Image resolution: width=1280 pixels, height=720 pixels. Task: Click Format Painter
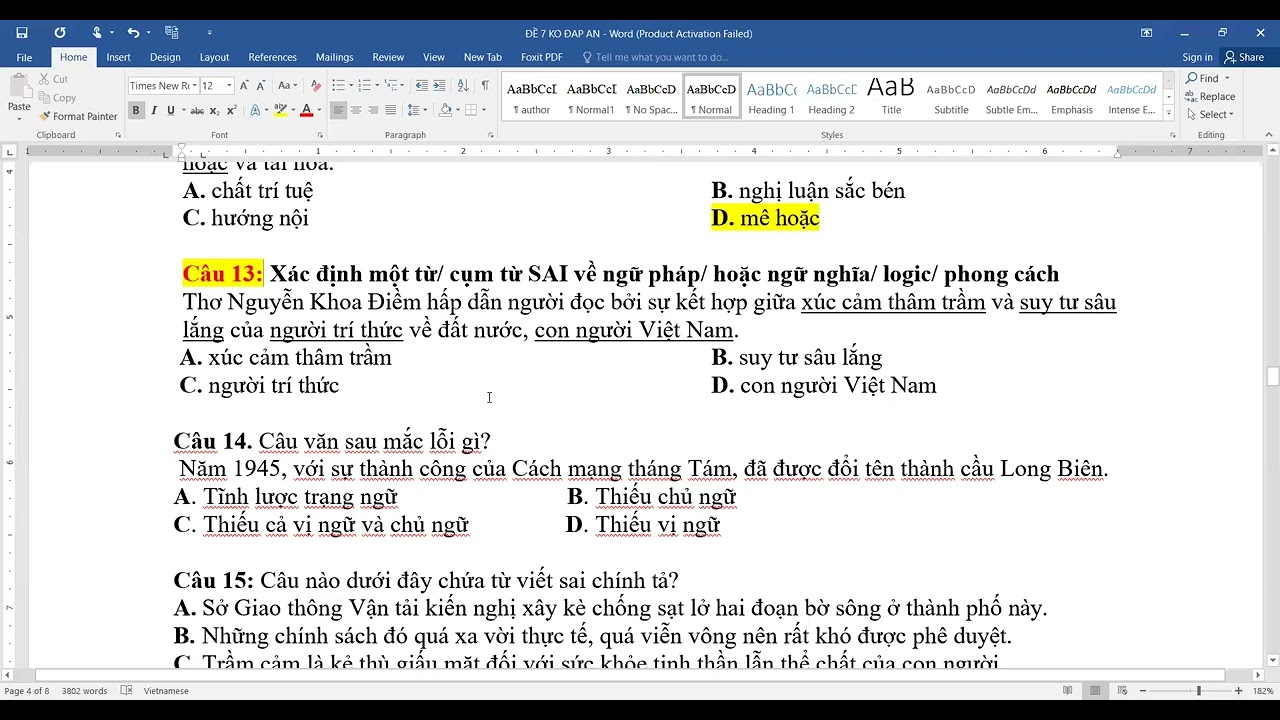click(x=77, y=116)
